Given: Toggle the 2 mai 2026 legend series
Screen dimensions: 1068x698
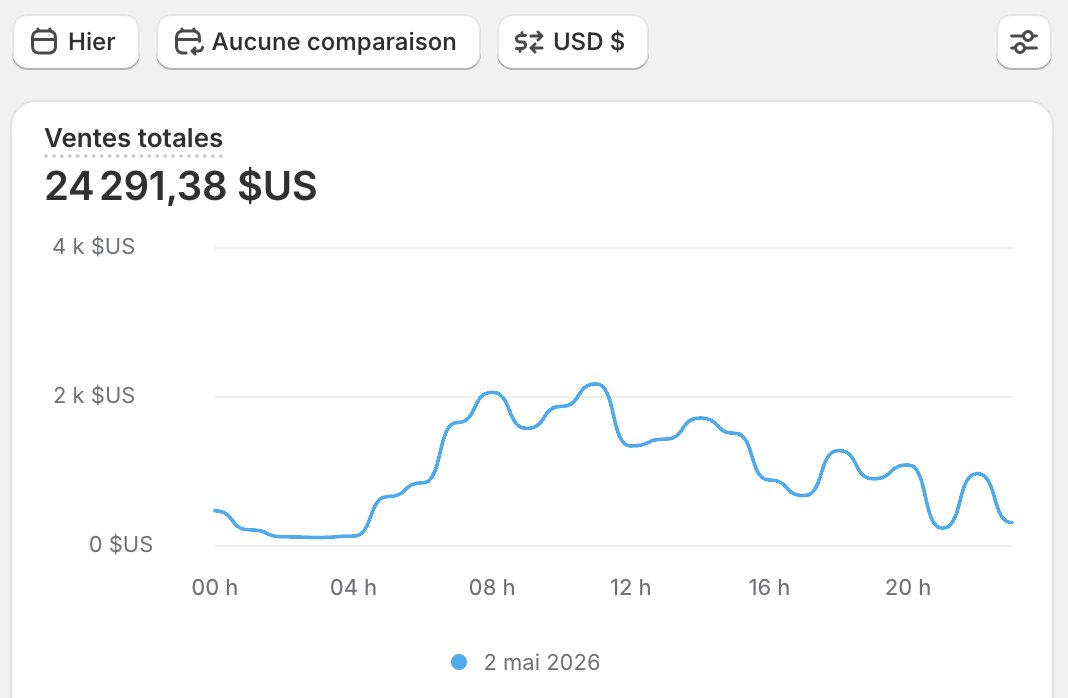Looking at the screenshot, I should (526, 662).
